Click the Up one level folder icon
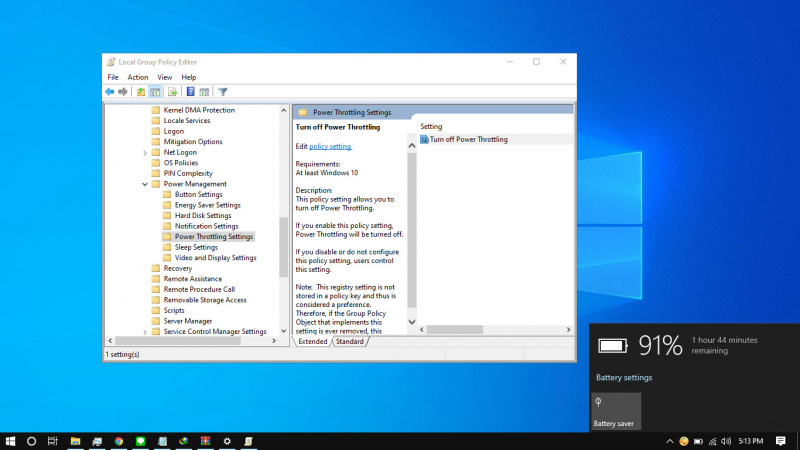This screenshot has height=450, width=800. pos(141,92)
